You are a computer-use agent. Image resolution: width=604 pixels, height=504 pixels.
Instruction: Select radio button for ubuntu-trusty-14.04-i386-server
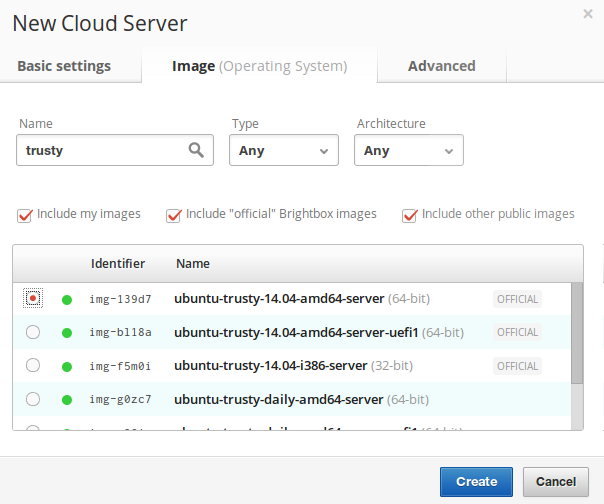(x=33, y=365)
